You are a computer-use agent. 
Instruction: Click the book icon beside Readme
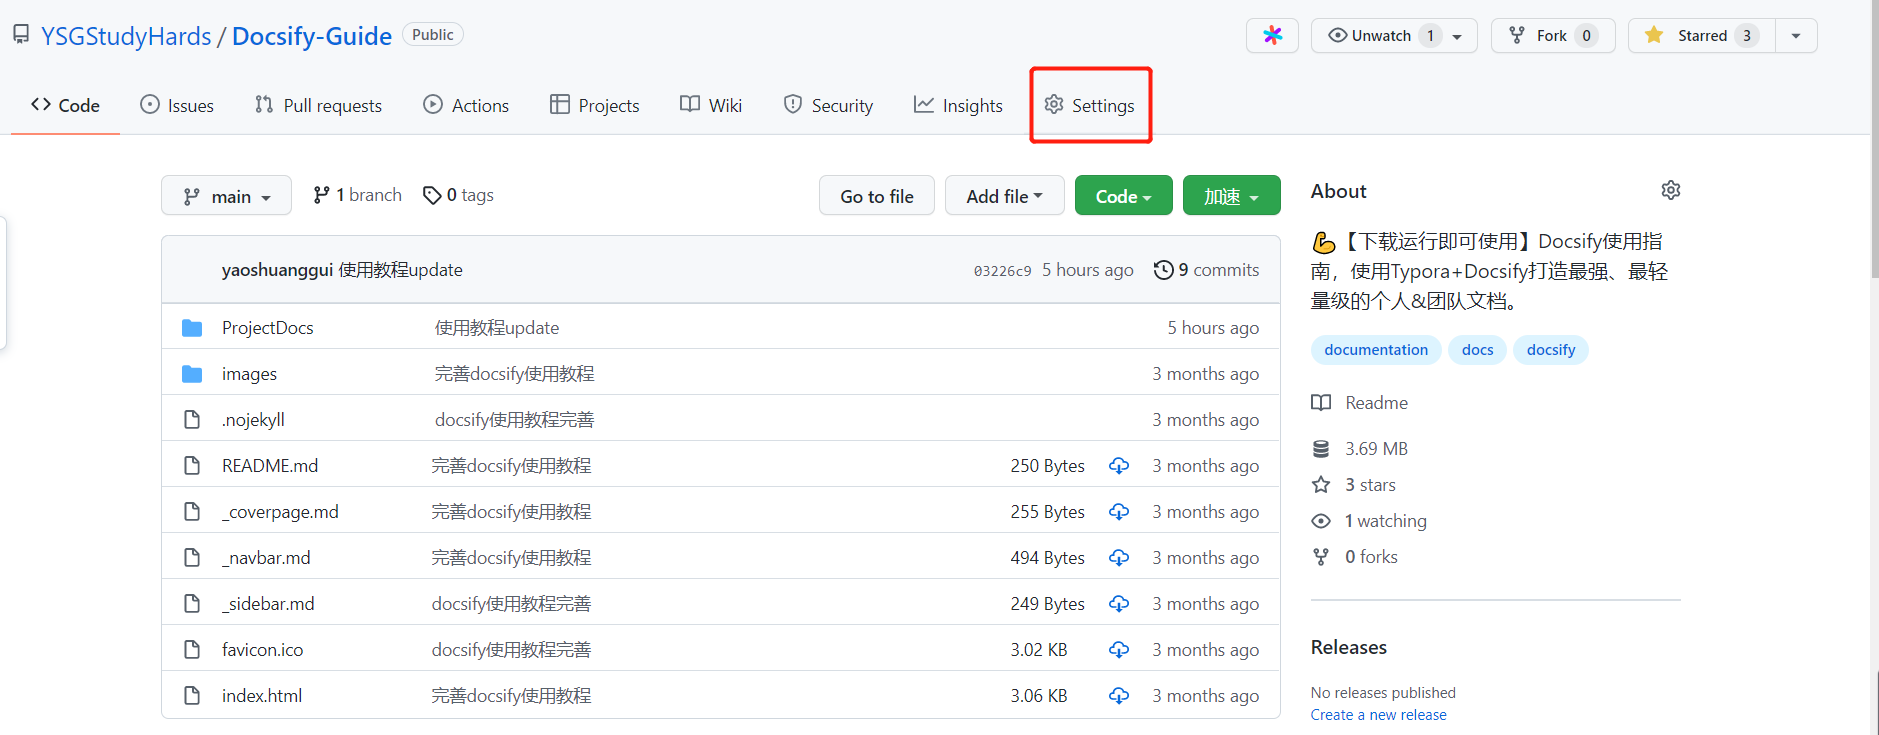(x=1321, y=403)
